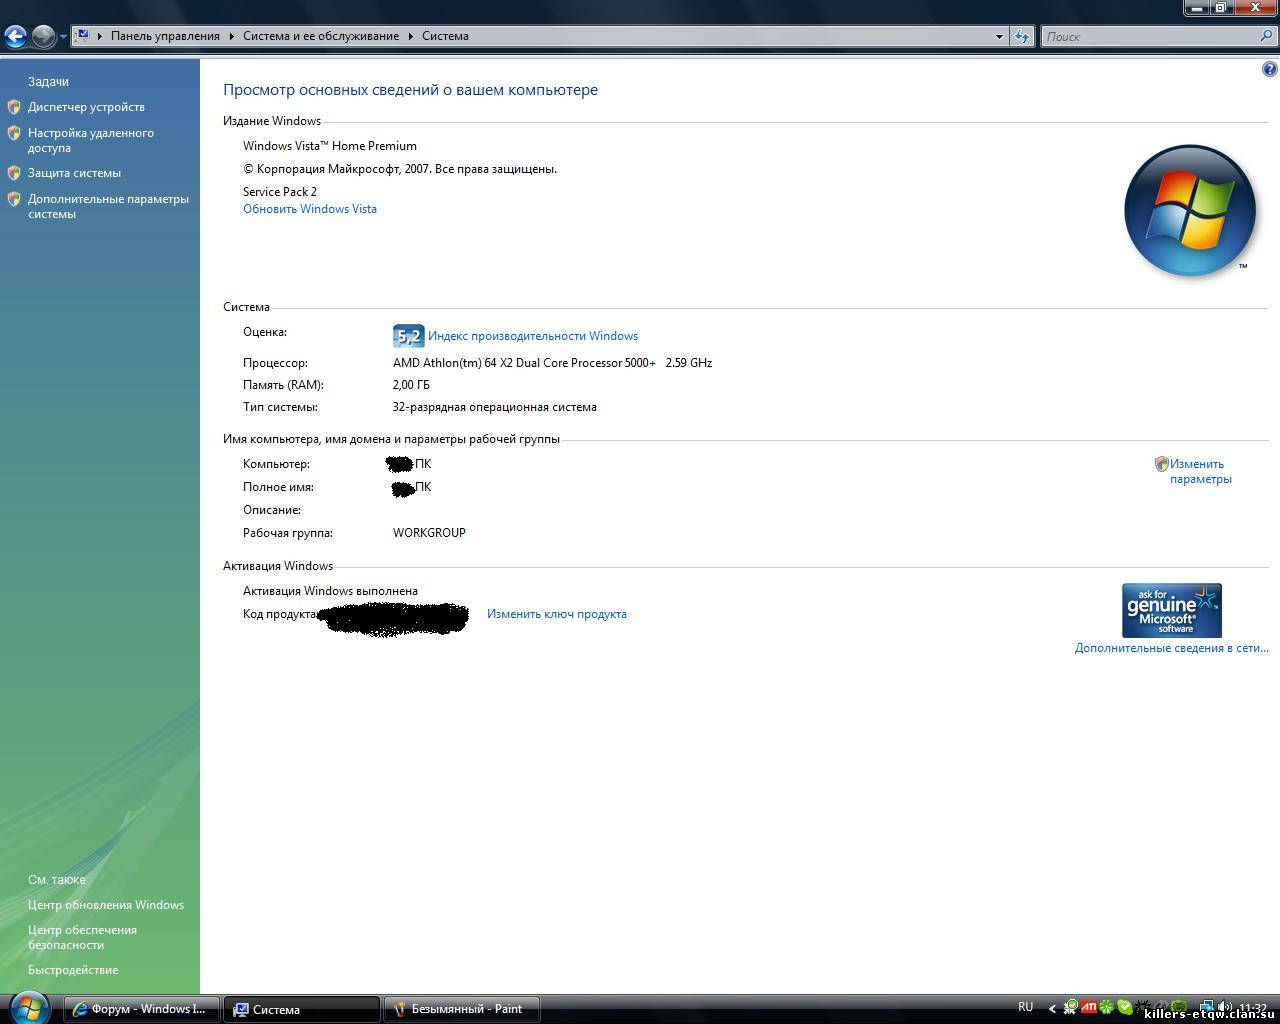Click shield icon beside Изменить параметры
The height and width of the screenshot is (1024, 1280).
coord(1161,464)
